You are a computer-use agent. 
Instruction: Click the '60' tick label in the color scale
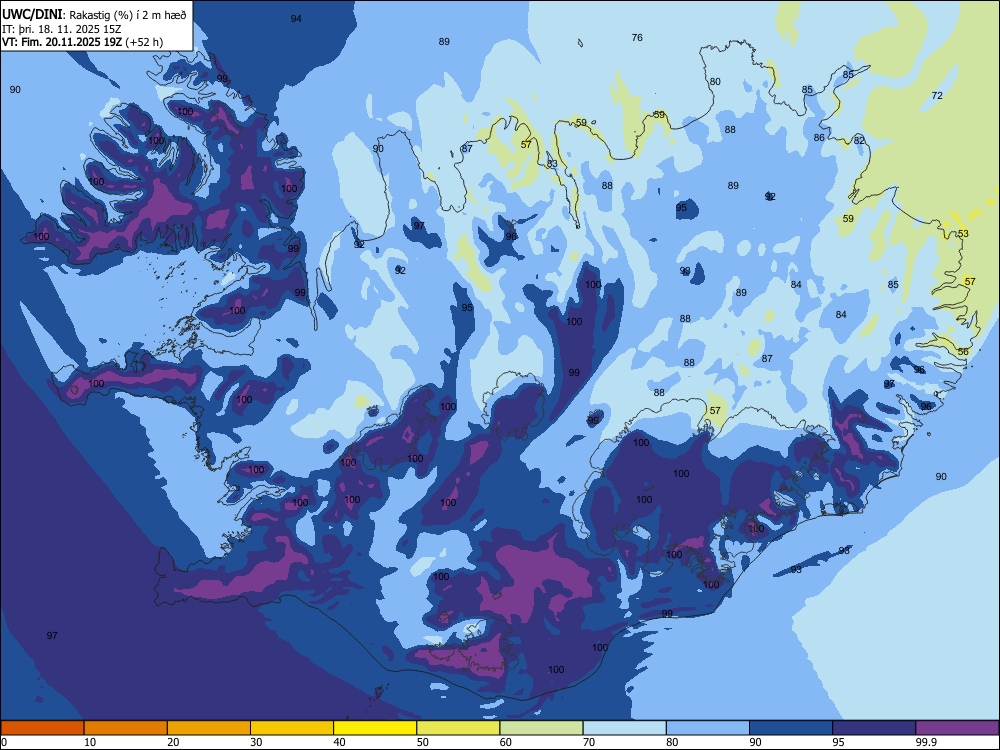click(506, 742)
